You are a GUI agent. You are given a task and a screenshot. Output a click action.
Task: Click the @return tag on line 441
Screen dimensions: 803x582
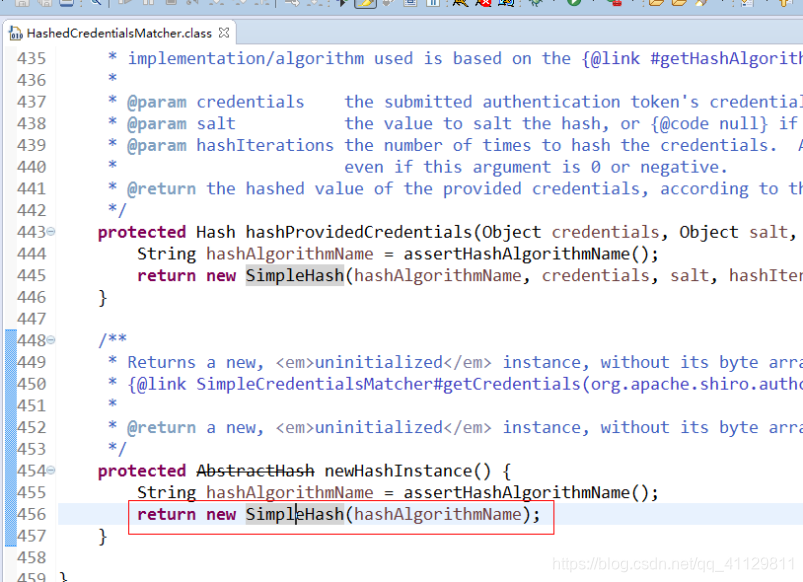(x=161, y=189)
